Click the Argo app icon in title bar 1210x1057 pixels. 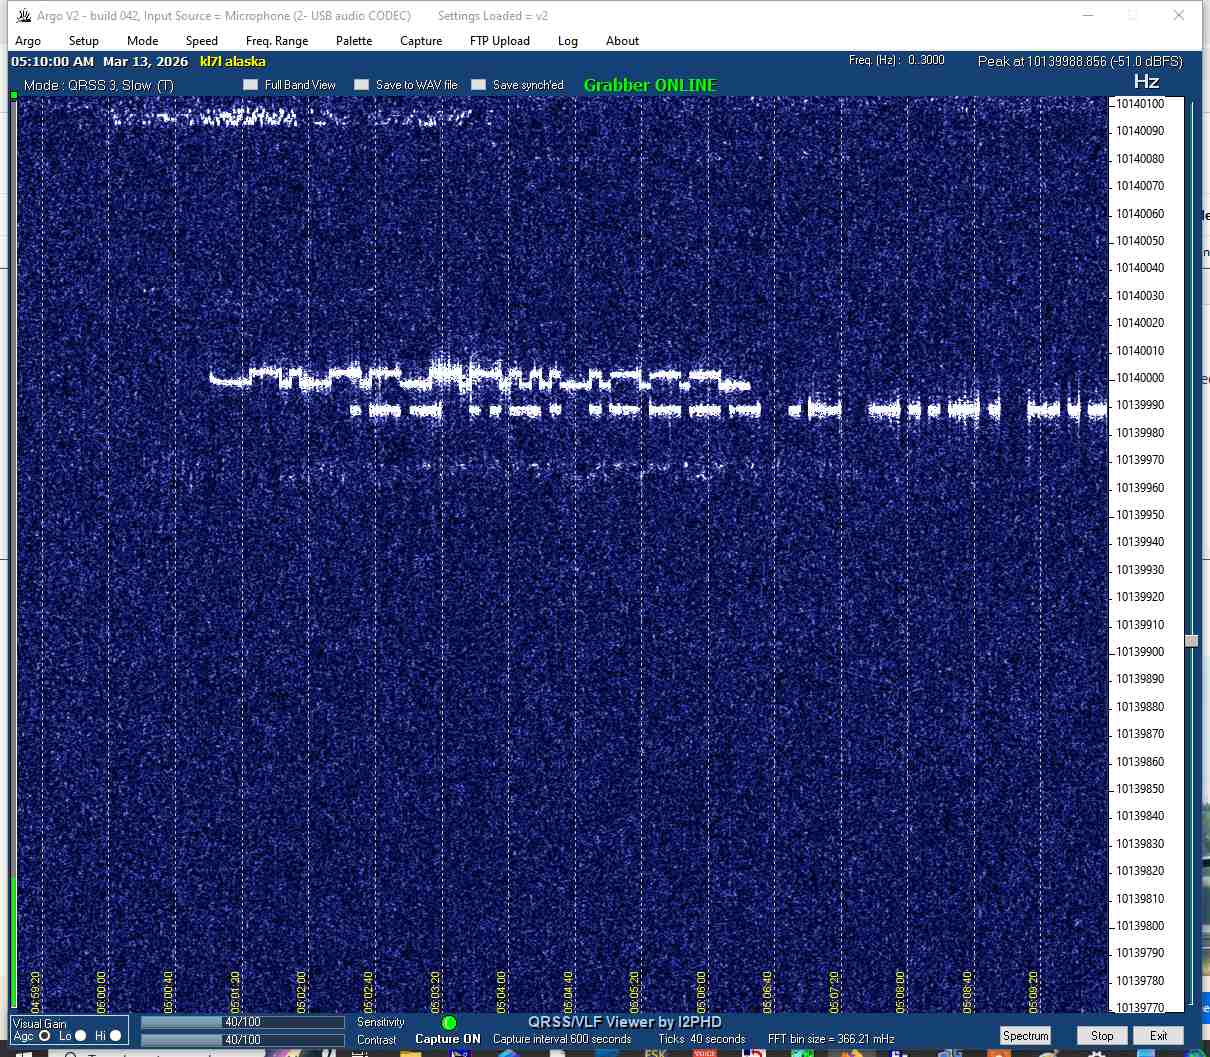click(x=23, y=16)
